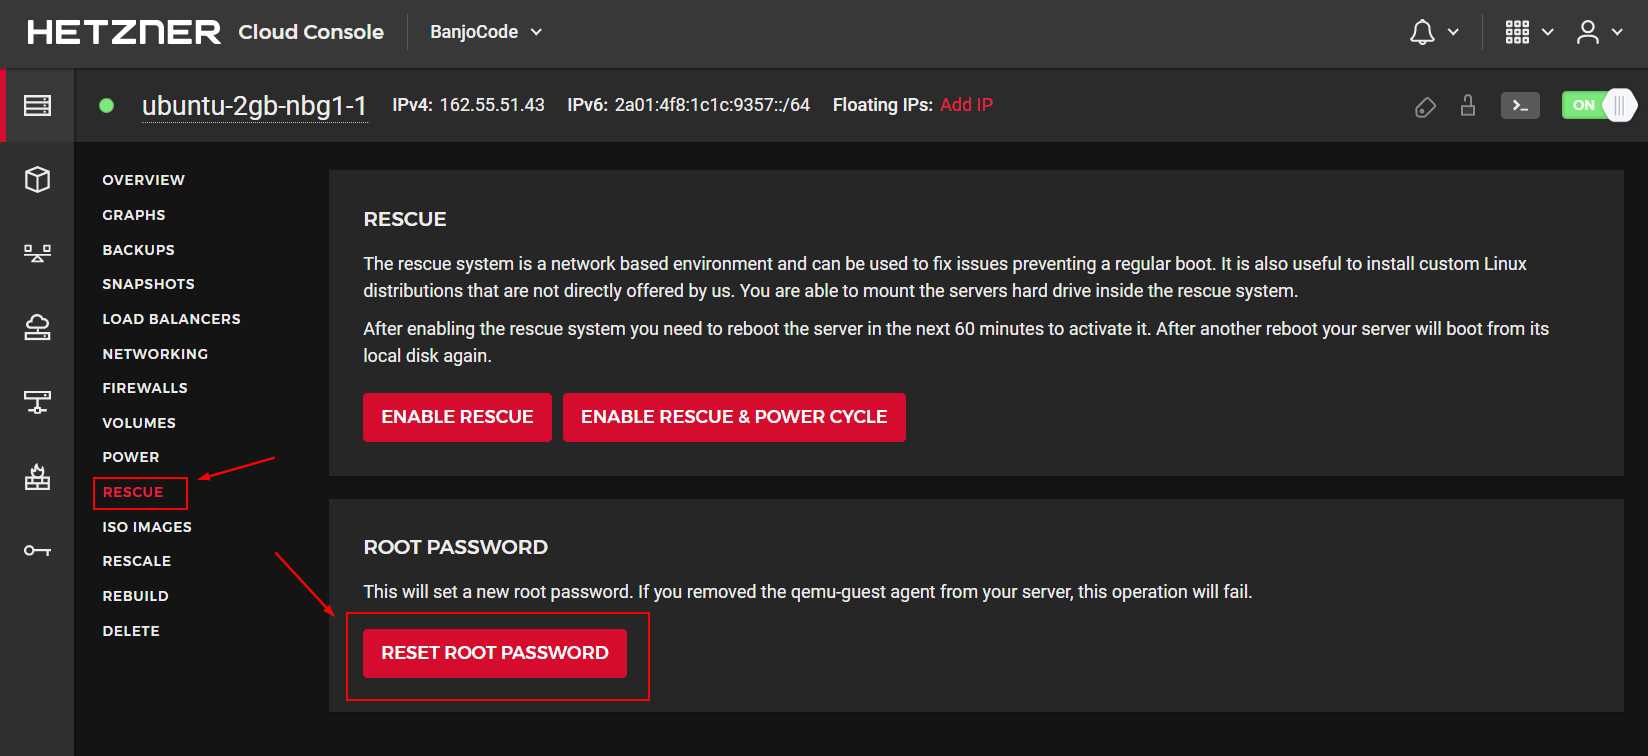Open the cube Resources sidebar icon

click(37, 179)
